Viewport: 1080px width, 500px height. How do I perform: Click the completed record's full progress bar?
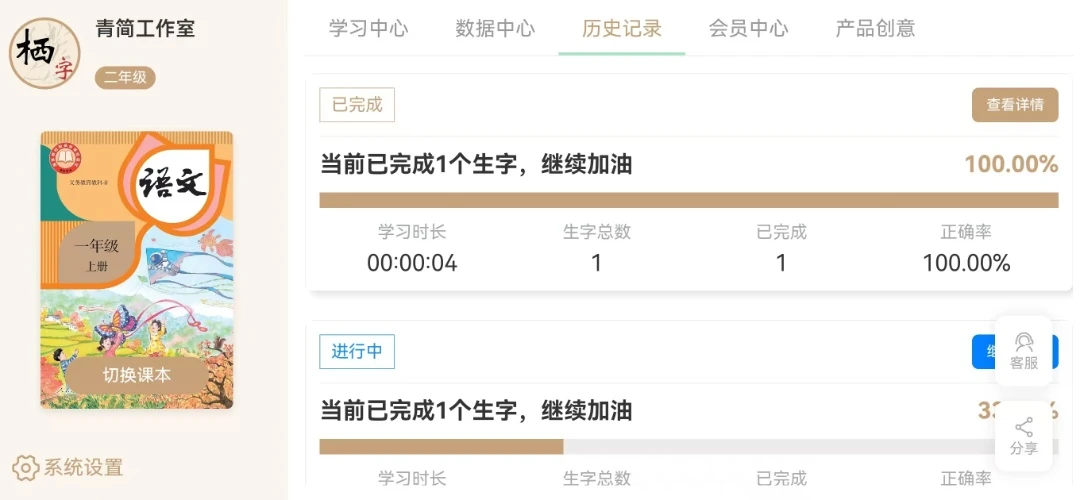tap(688, 200)
